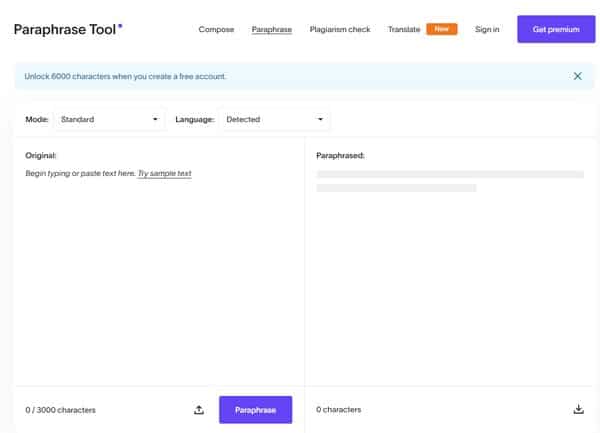The width and height of the screenshot is (600, 433).
Task: Click the 0 characters output counter
Action: [x=339, y=410]
